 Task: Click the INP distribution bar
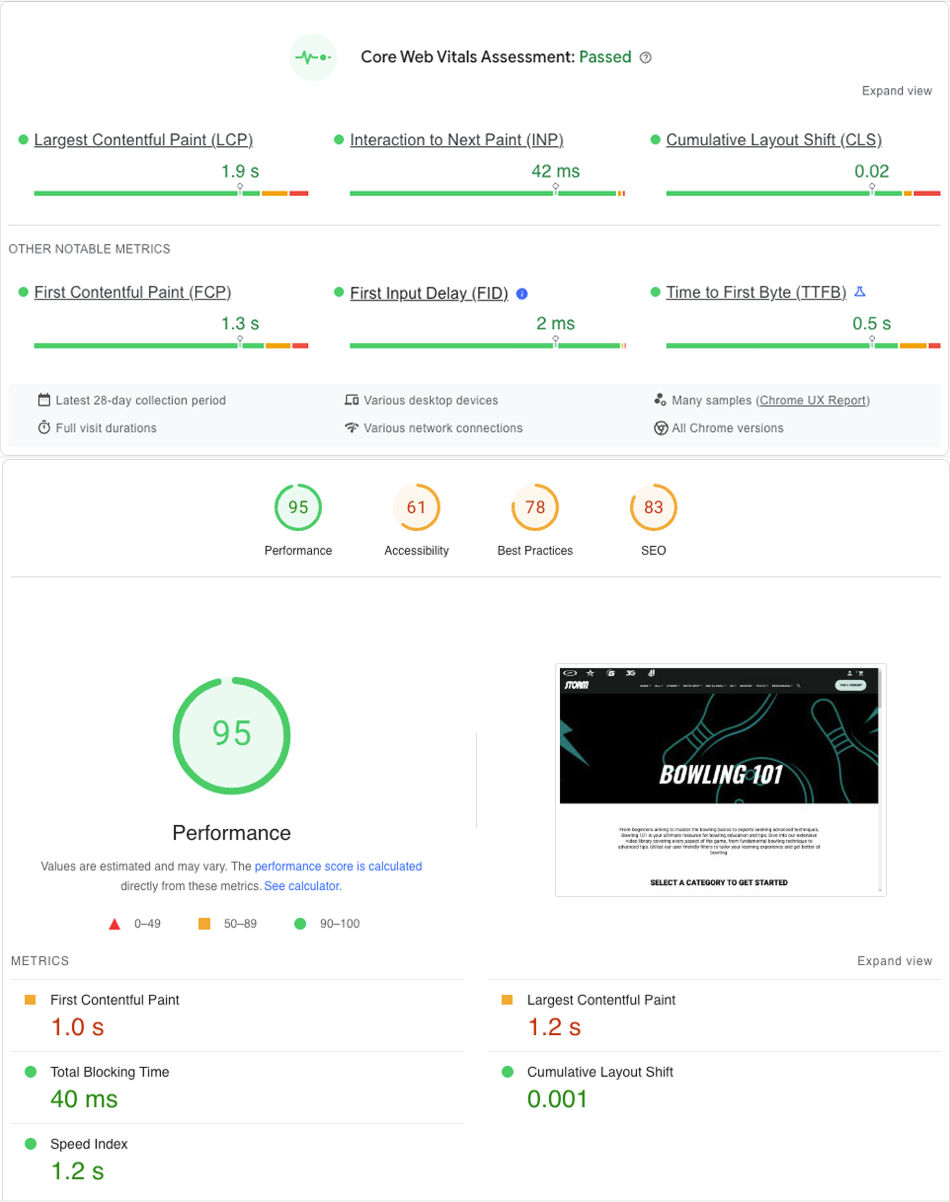(x=488, y=193)
